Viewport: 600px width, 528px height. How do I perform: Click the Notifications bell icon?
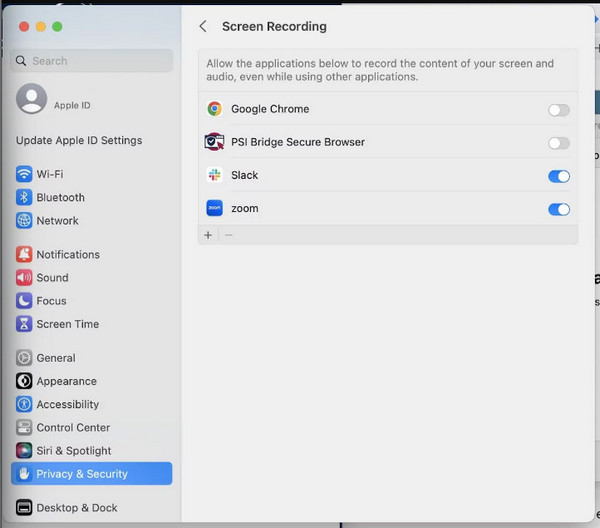point(24,254)
